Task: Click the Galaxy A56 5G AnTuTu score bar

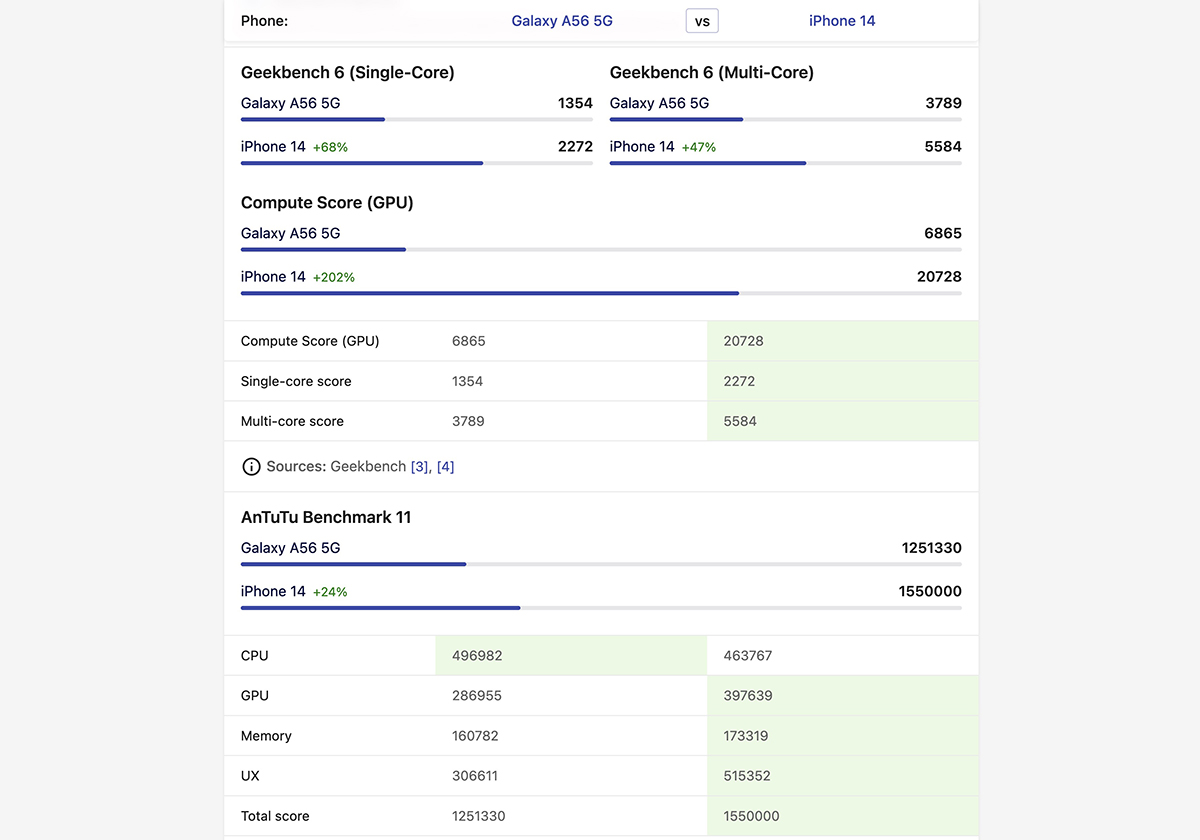Action: click(601, 564)
